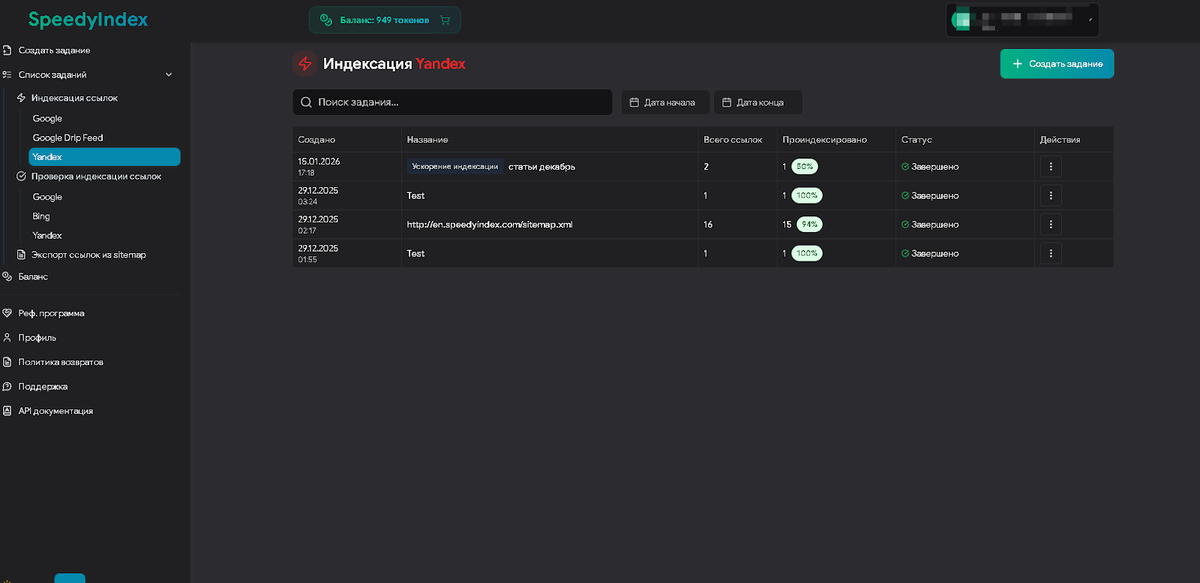This screenshot has height=583, width=1200.
Task: Open actions menu for статьи декабрь row
Action: tap(1050, 167)
